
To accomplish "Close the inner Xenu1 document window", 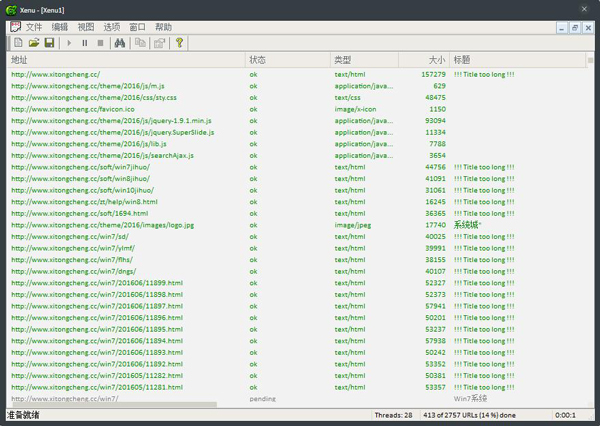I will (588, 28).
